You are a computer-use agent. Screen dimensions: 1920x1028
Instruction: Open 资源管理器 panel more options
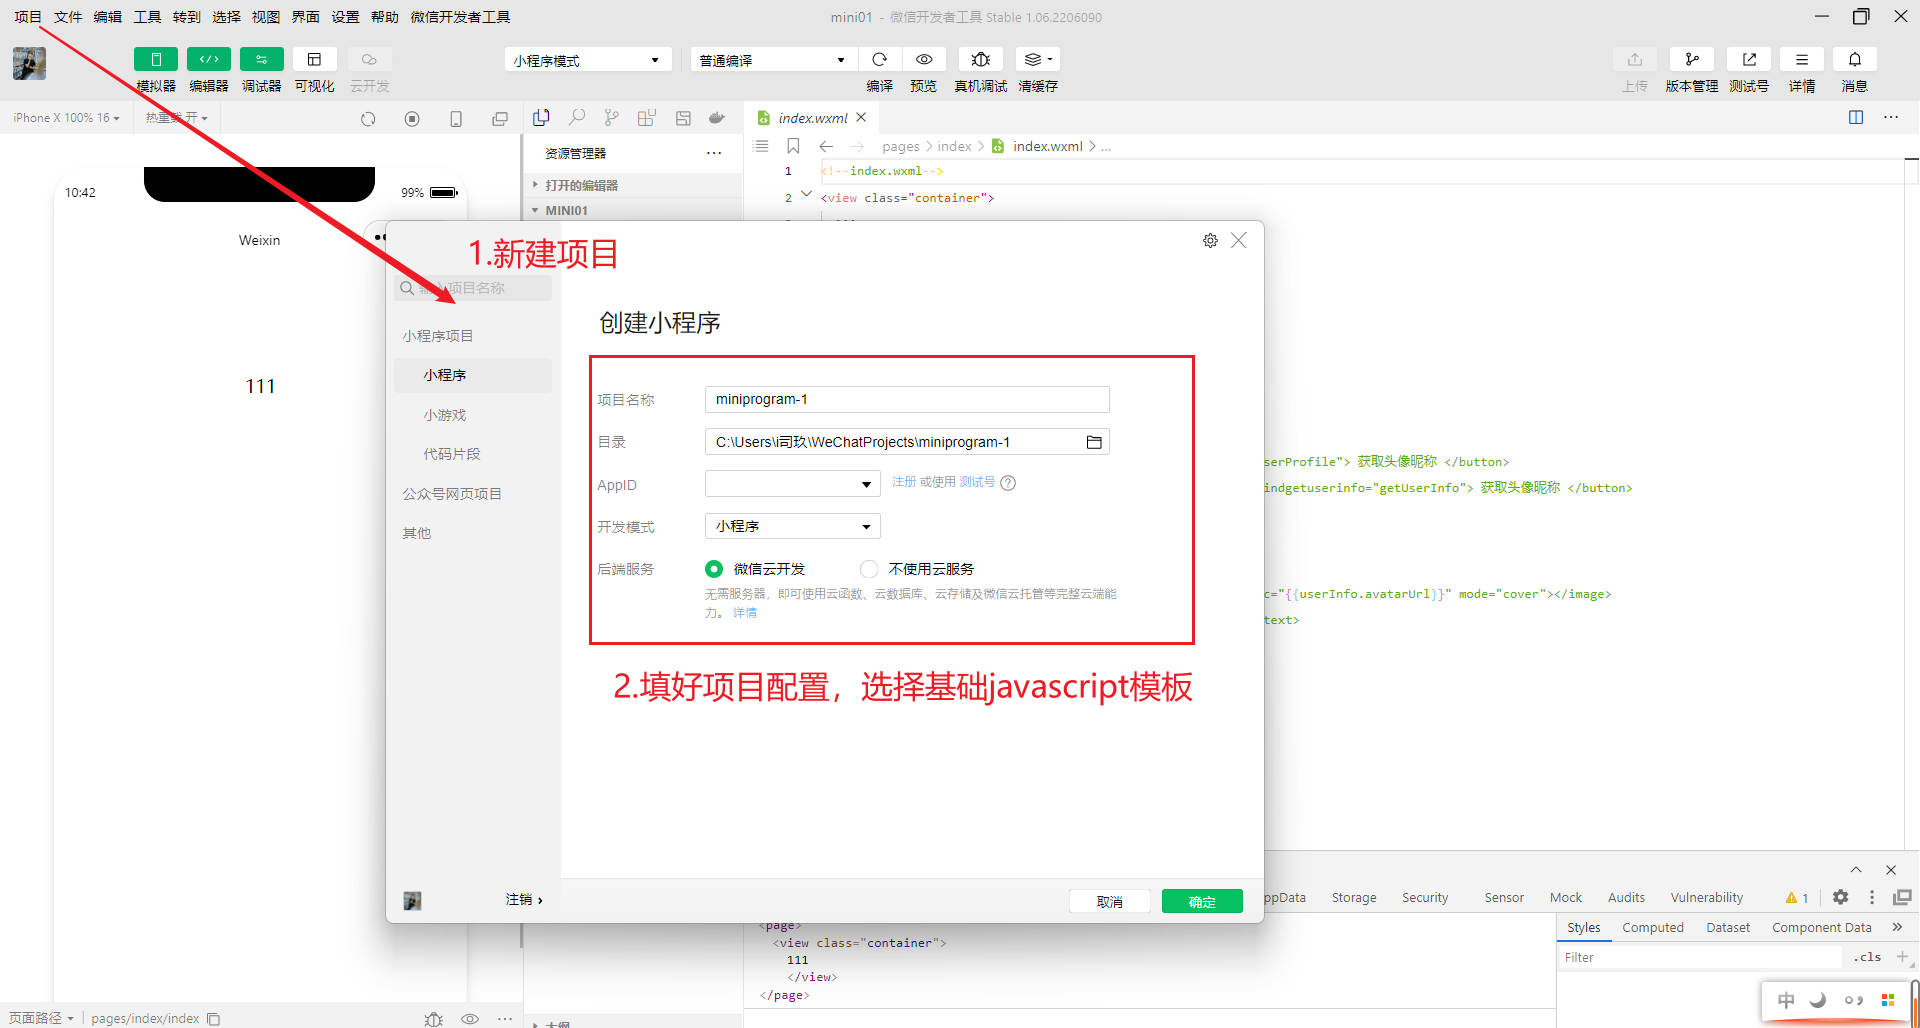[x=714, y=153]
